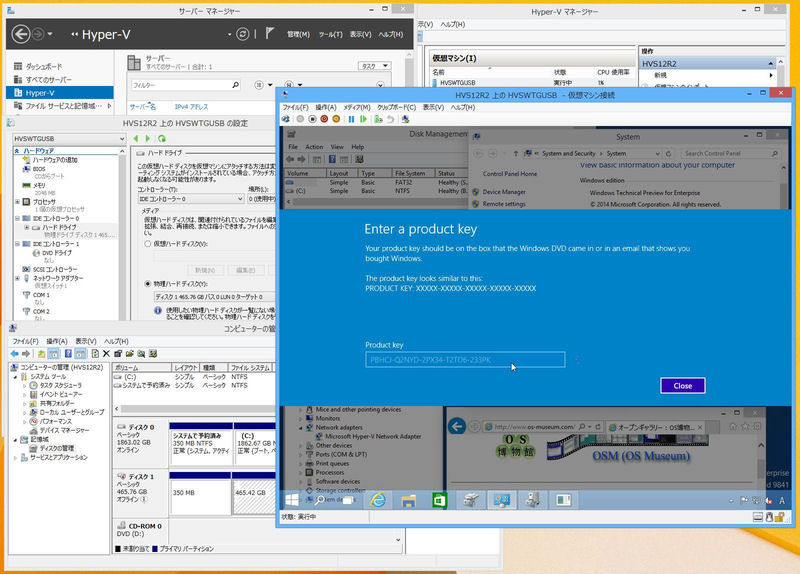Click the green back triangle in VM settings window
The width and height of the screenshot is (800, 574).
[x=136, y=138]
